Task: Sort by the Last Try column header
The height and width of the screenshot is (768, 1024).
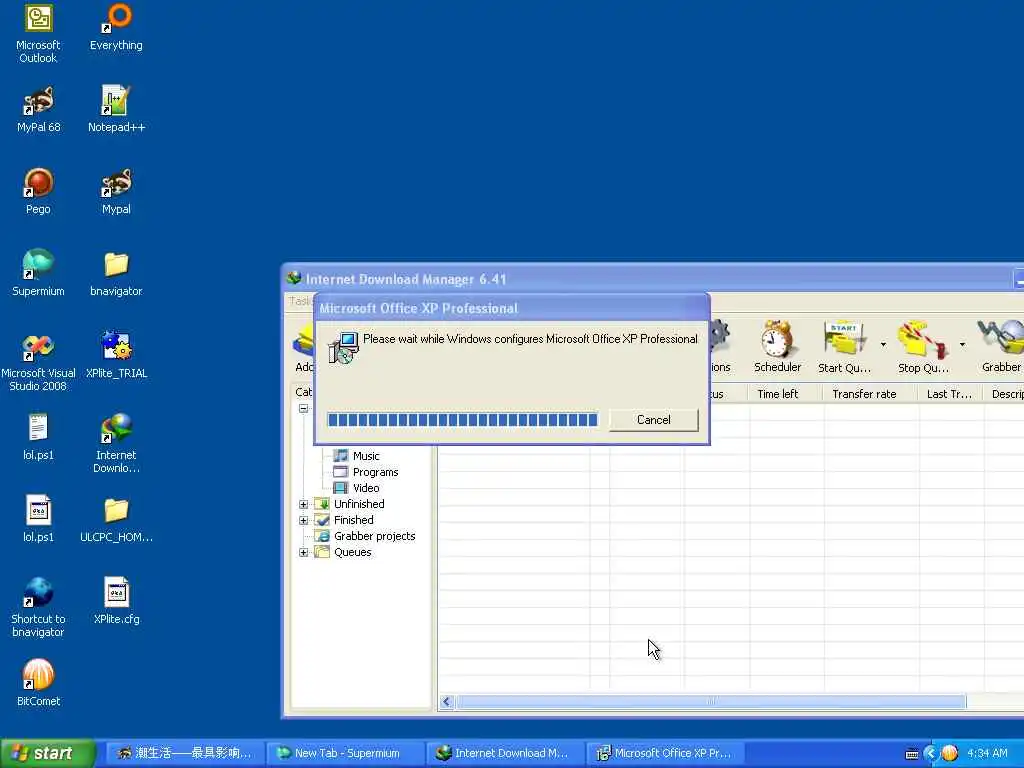Action: pos(950,394)
